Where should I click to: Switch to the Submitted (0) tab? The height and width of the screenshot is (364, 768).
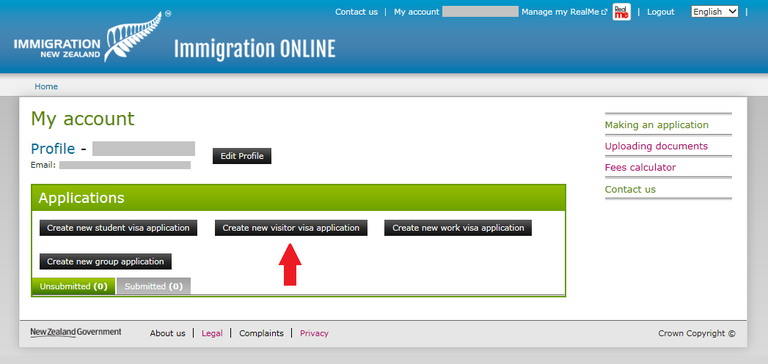[153, 286]
